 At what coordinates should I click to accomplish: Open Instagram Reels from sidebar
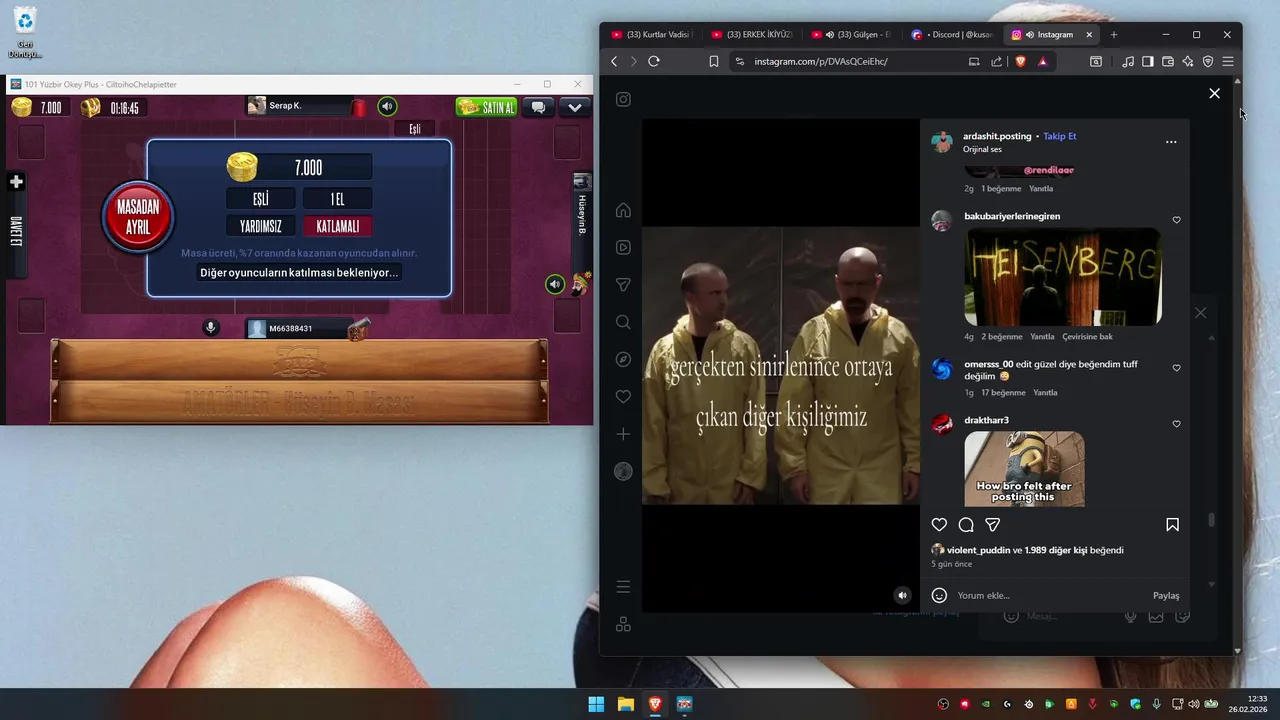coord(623,247)
